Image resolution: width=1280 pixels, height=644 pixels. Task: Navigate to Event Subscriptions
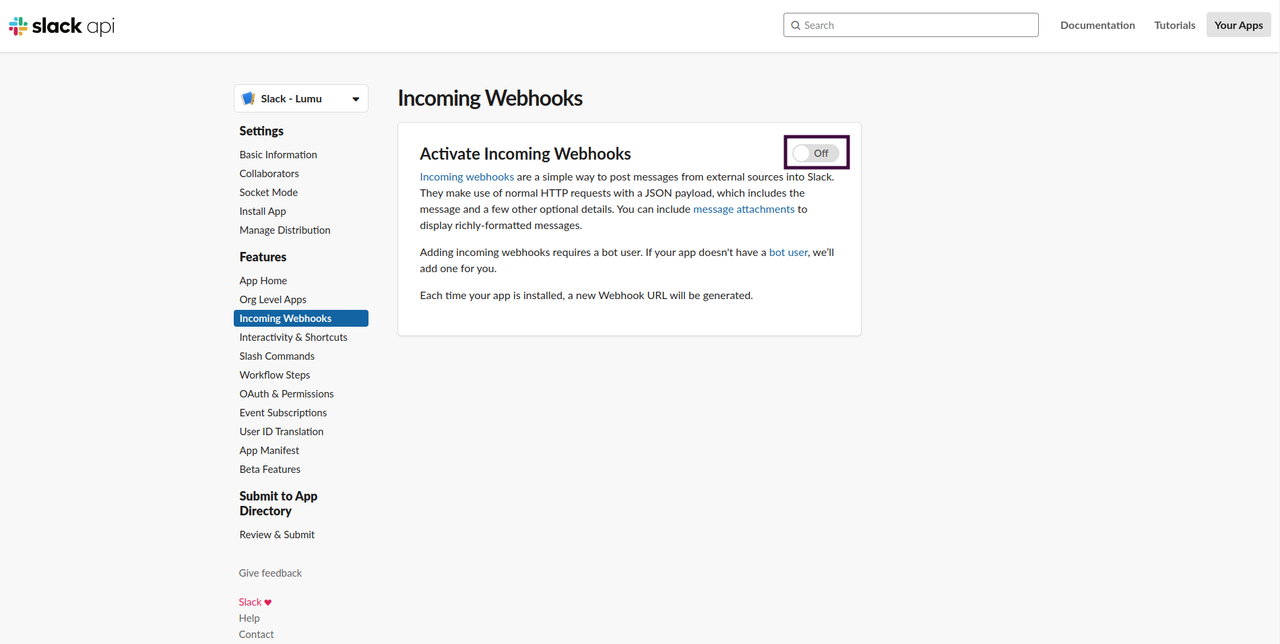click(283, 413)
